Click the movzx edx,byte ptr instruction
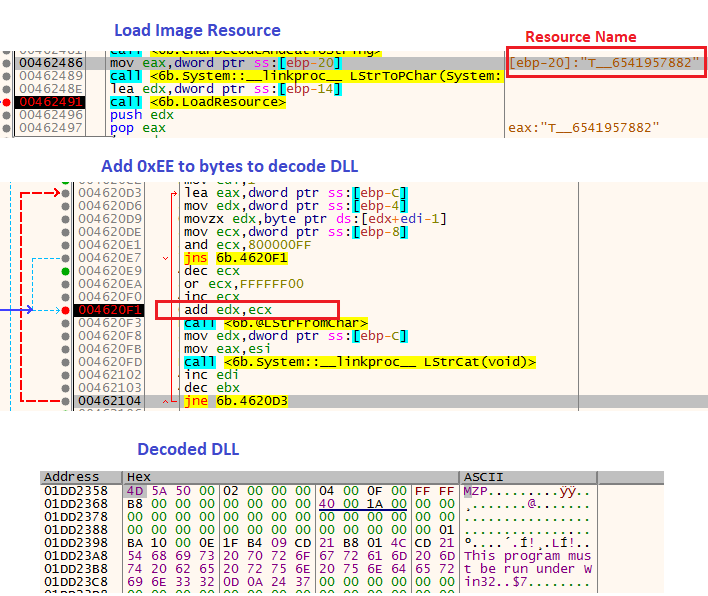Viewport: 708px width, 596px height. [315, 219]
